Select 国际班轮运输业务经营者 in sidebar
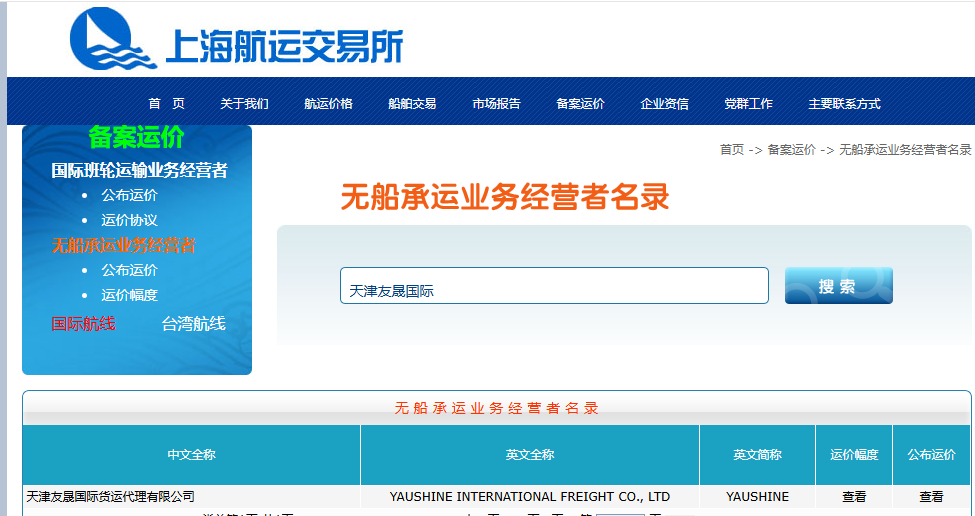Screen dimensions: 975x516 click(139, 170)
